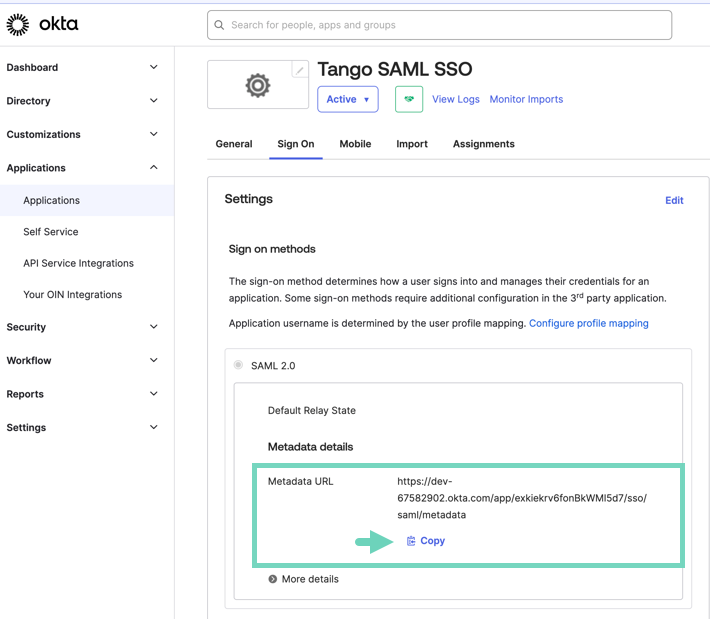Click the search magnifier icon
The height and width of the screenshot is (619, 710).
pos(220,25)
